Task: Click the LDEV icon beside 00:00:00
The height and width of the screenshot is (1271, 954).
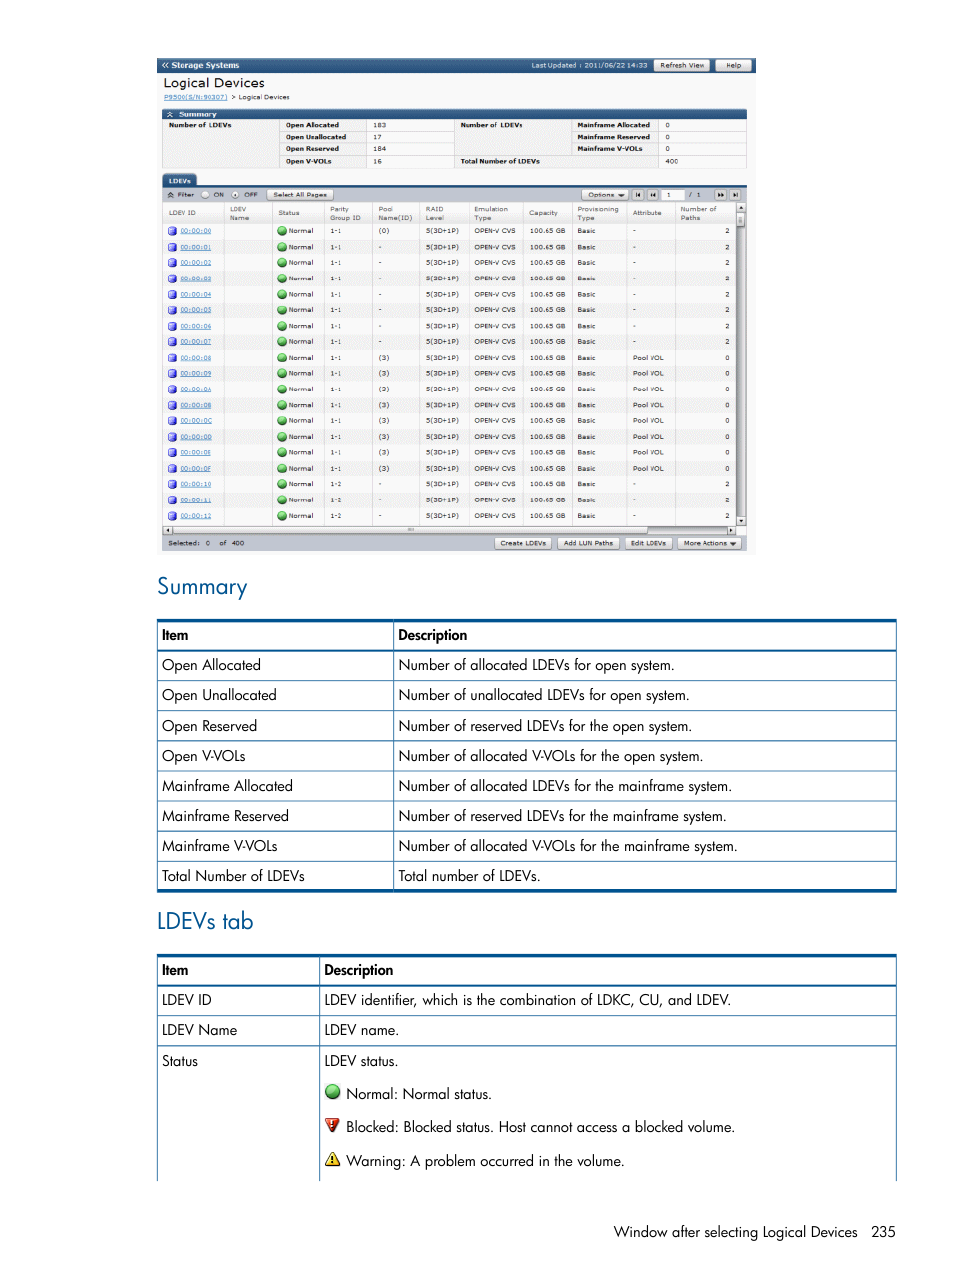Action: click(172, 231)
